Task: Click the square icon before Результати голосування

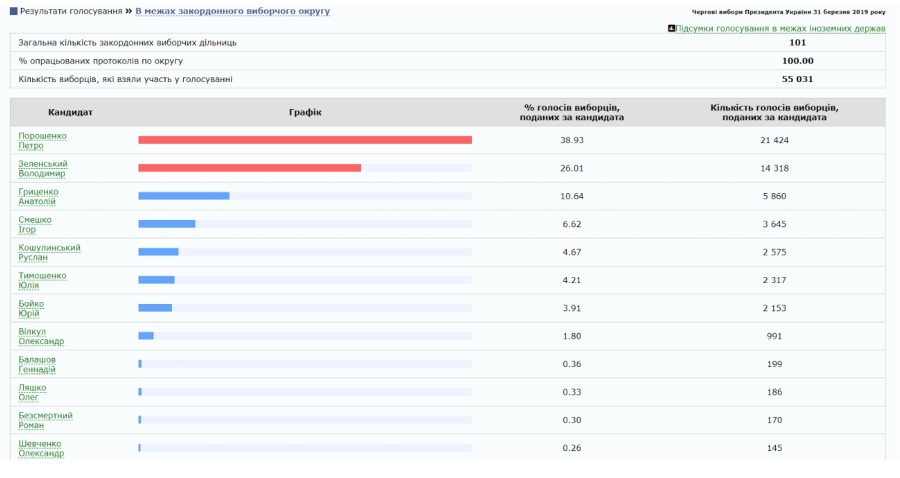Action: pyautogui.click(x=13, y=11)
